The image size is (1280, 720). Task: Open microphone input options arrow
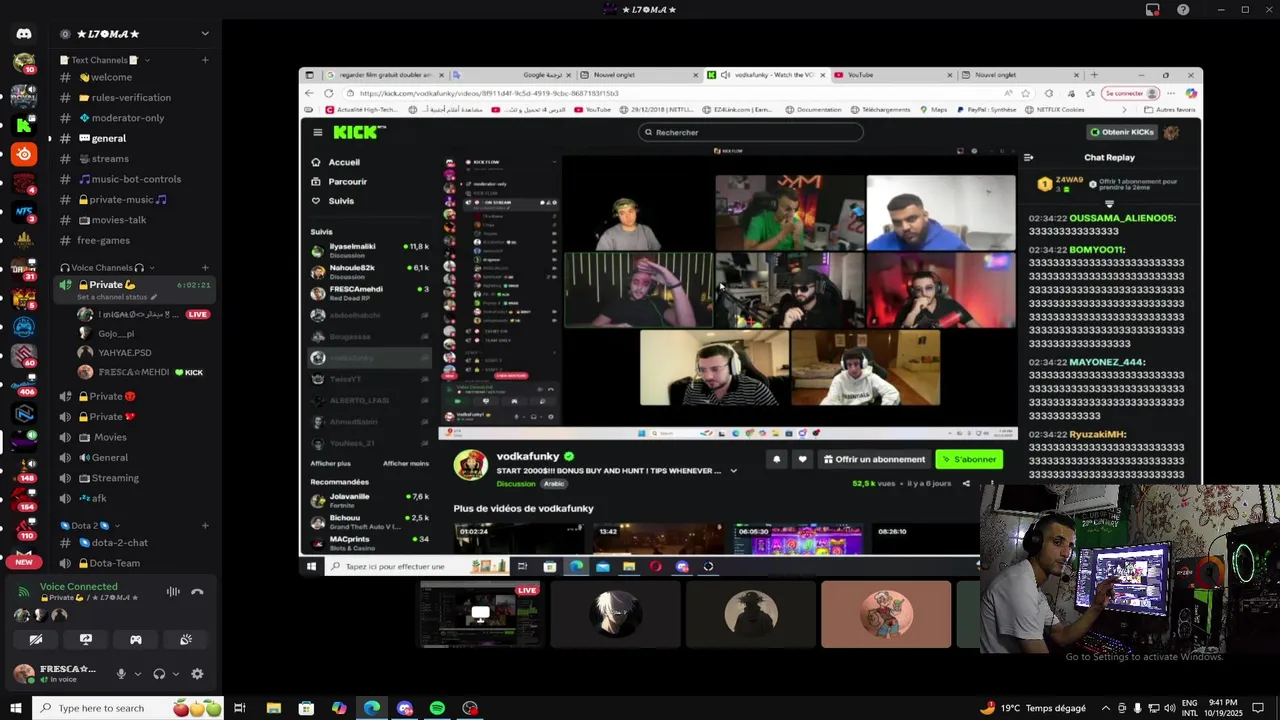[138, 674]
